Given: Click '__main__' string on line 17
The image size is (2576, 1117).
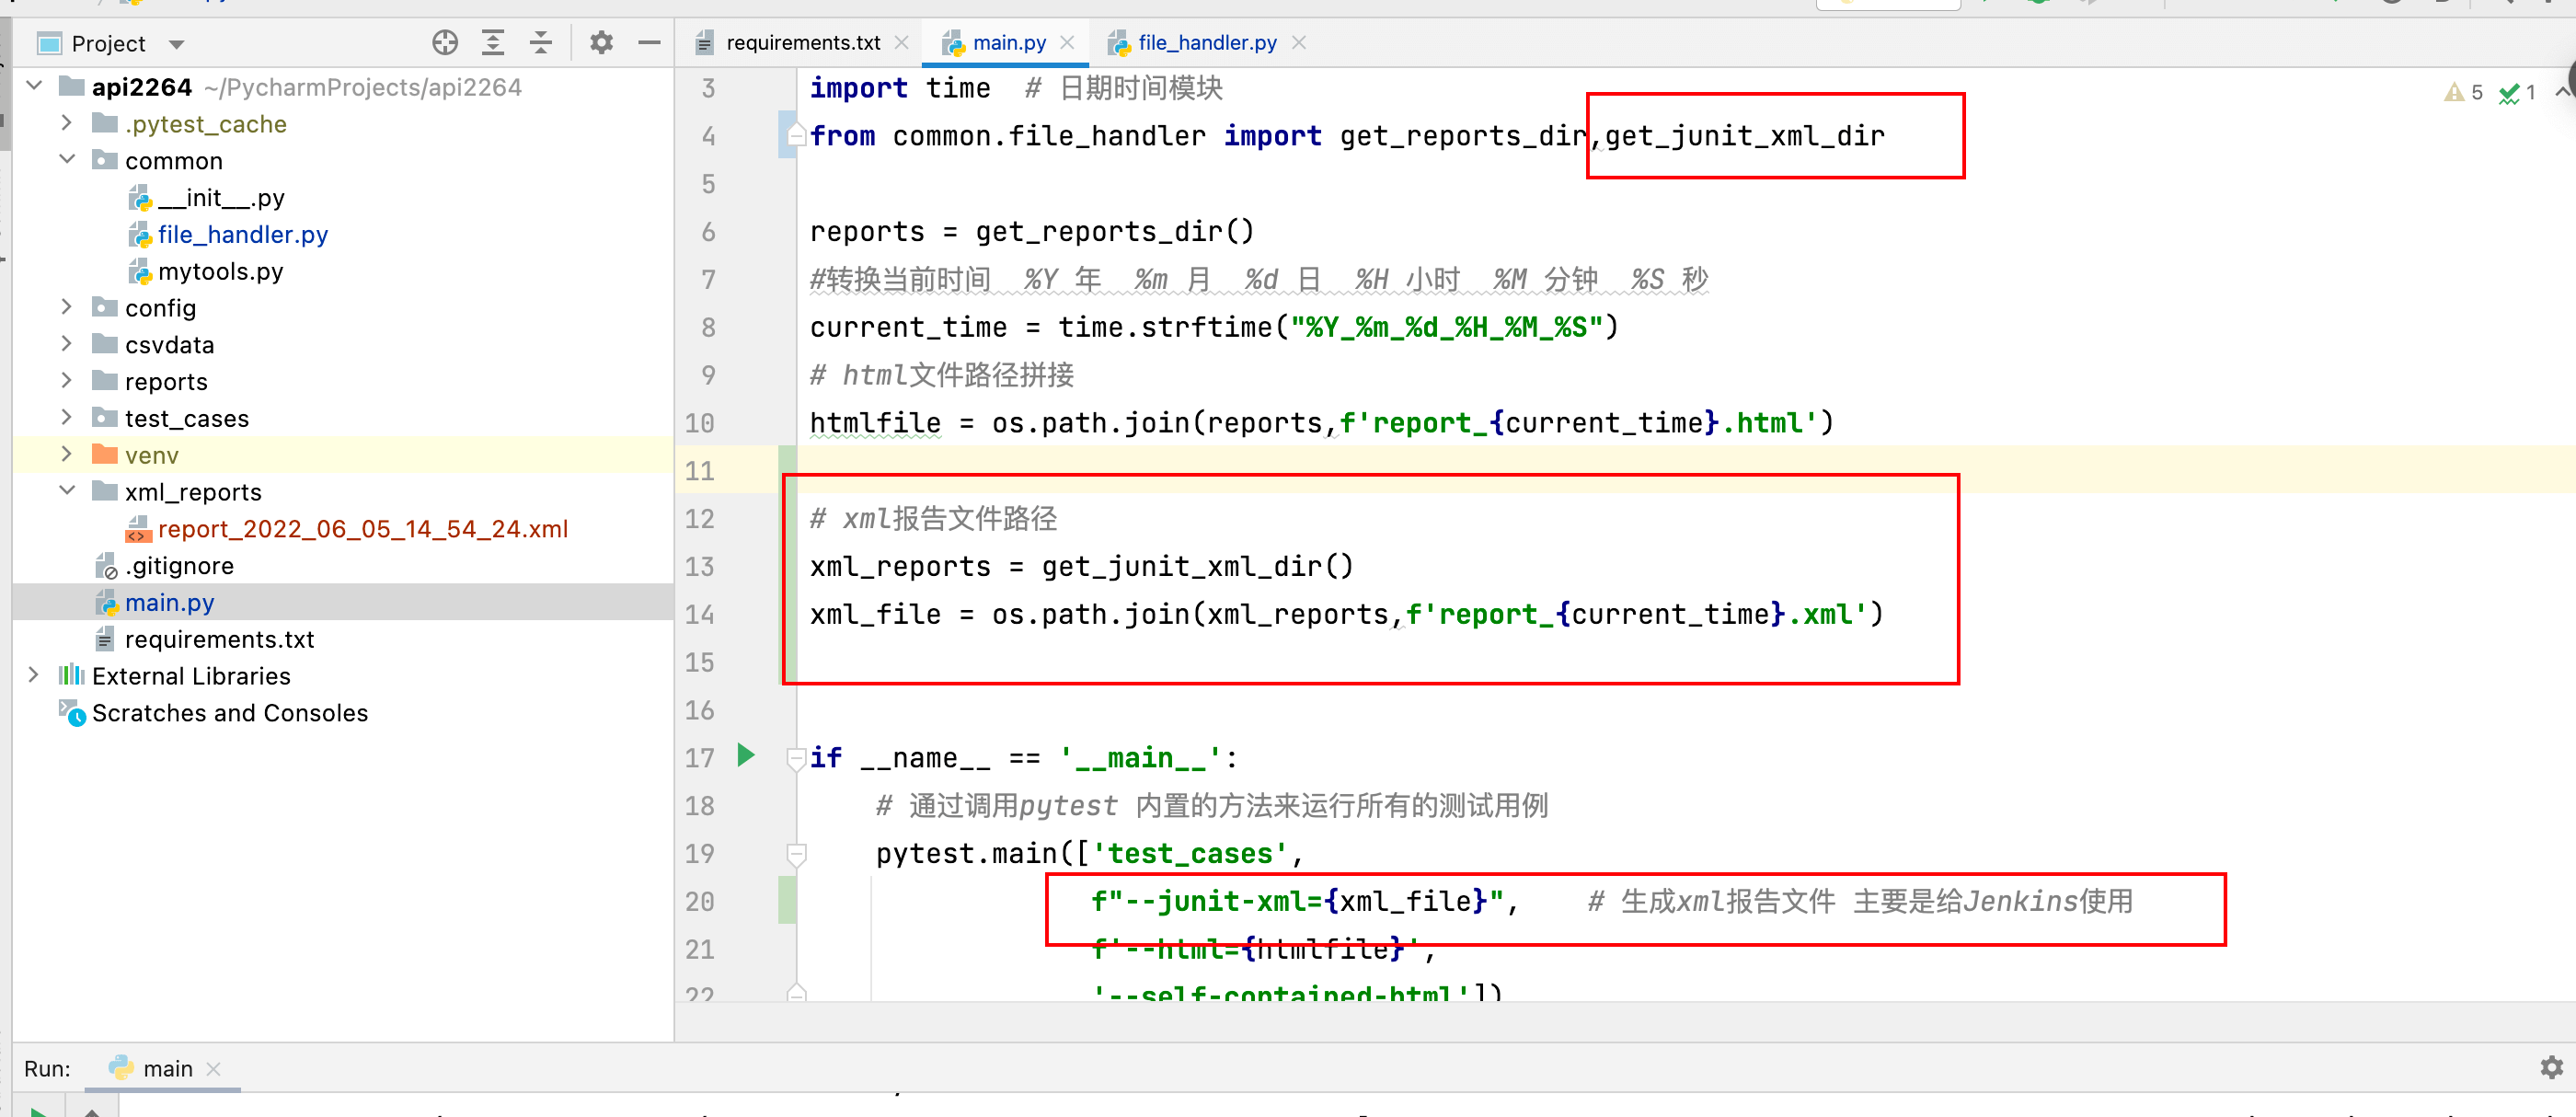Looking at the screenshot, I should click(1140, 758).
